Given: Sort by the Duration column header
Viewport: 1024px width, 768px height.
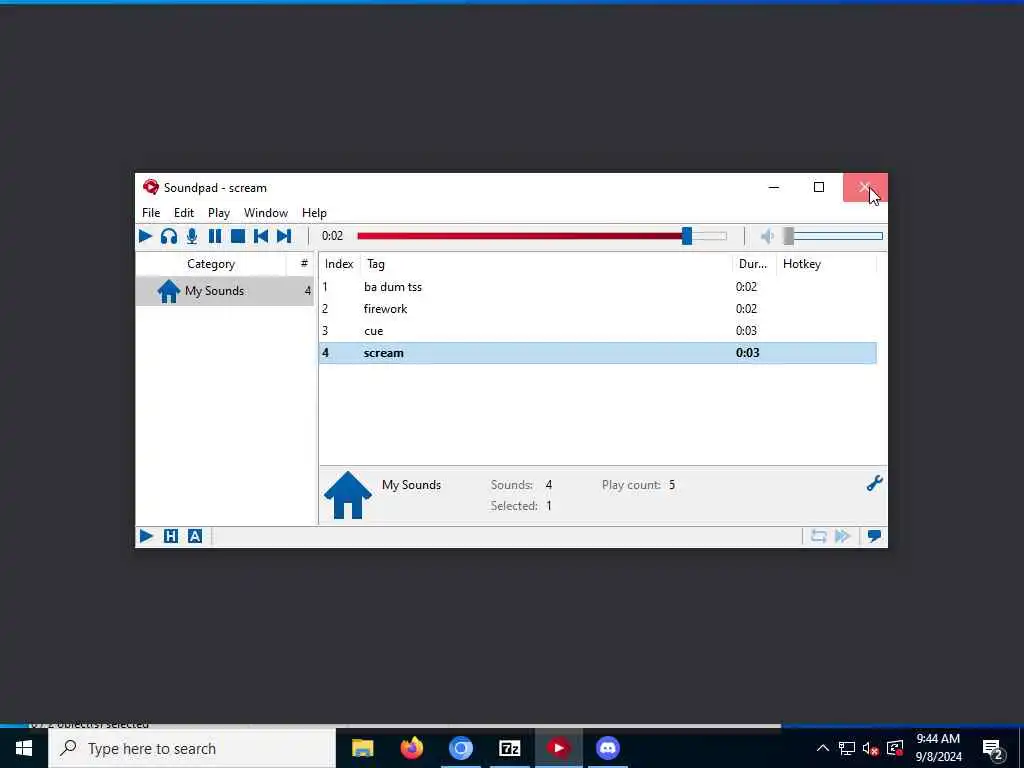Looking at the screenshot, I should pyautogui.click(x=754, y=264).
